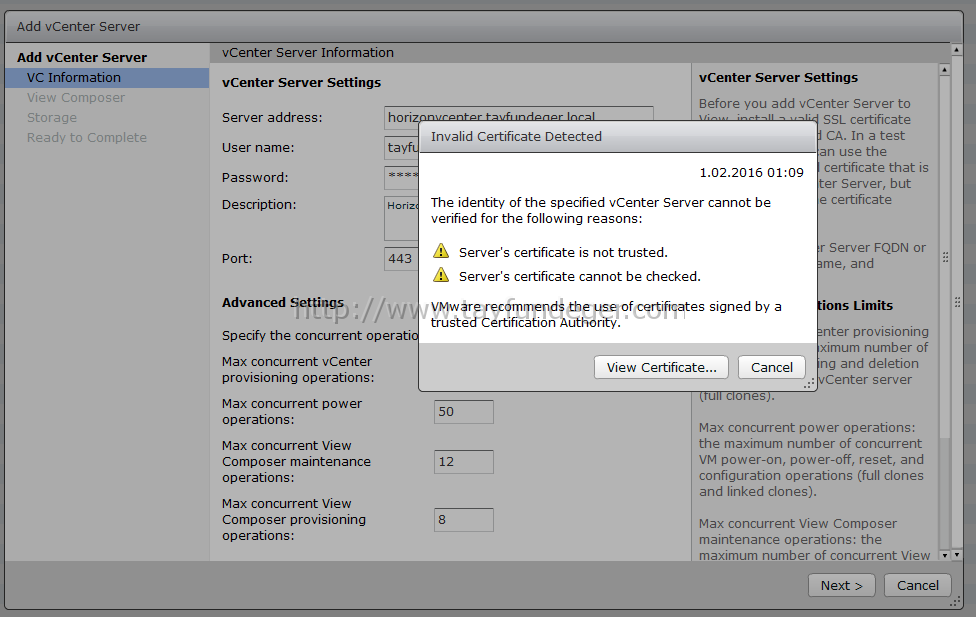Focus the User name input field

[x=401, y=148]
